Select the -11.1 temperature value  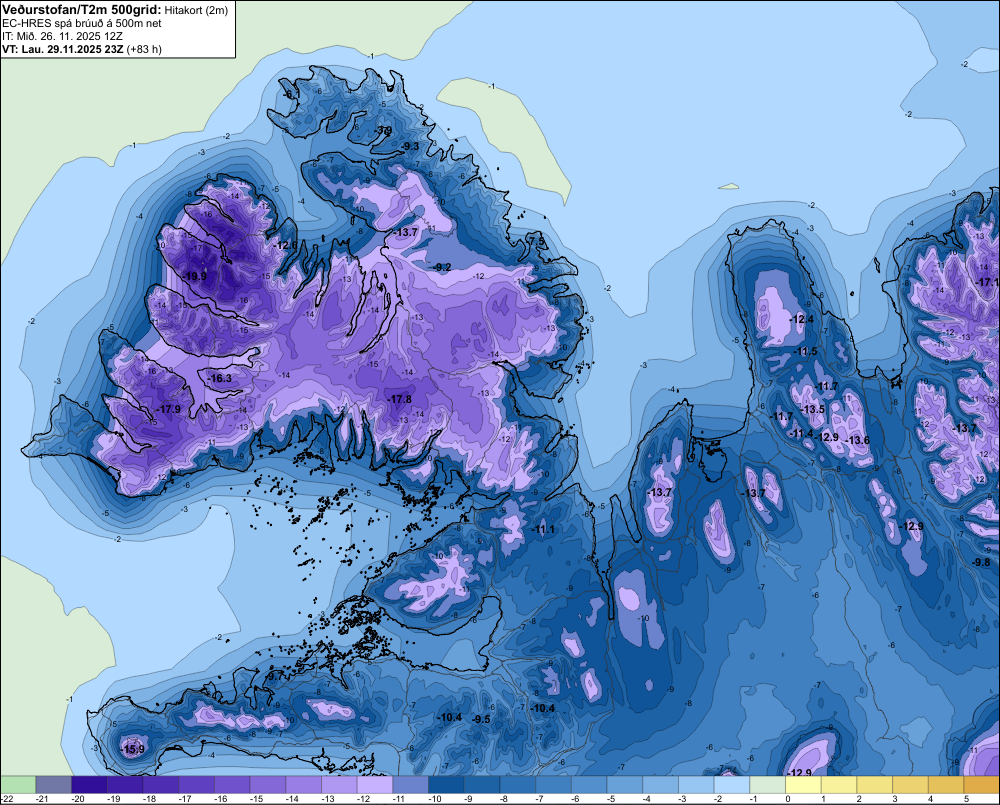545,529
